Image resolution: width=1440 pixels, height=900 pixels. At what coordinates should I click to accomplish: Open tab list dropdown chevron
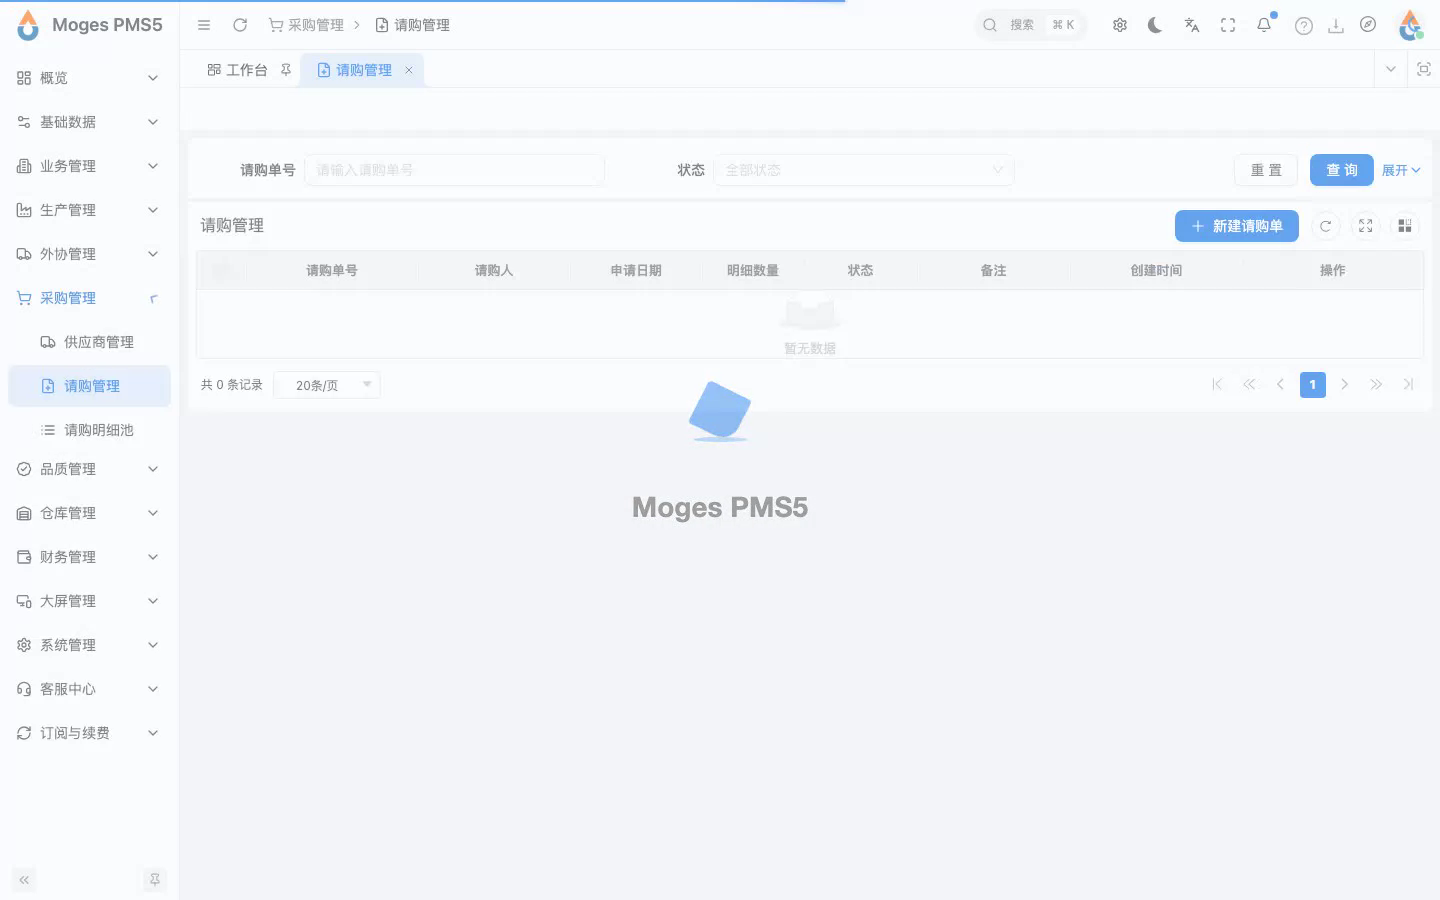click(x=1390, y=69)
